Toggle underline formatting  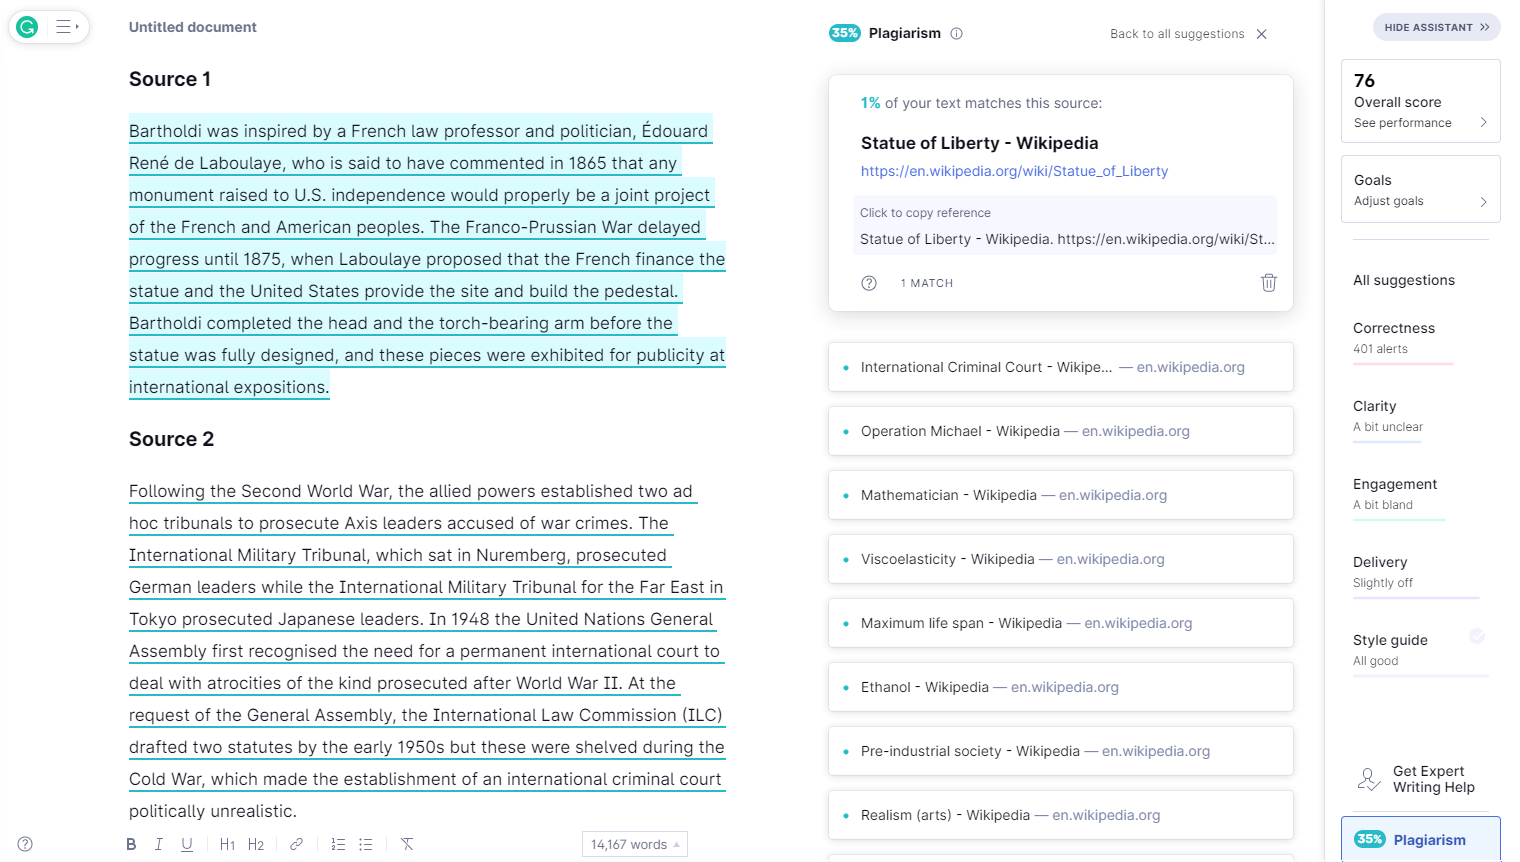[x=187, y=844]
